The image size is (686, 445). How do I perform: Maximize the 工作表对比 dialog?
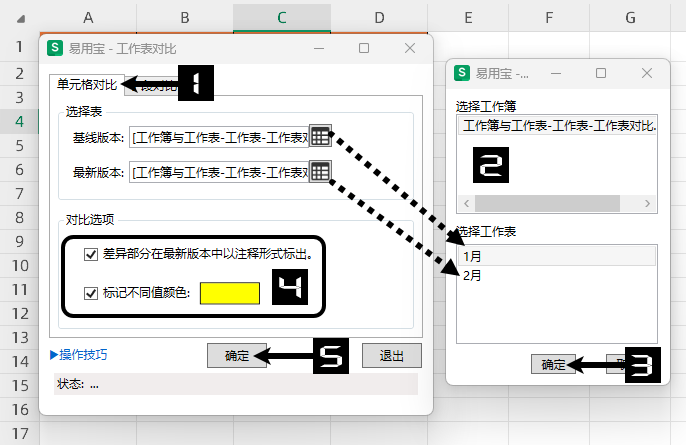click(364, 48)
